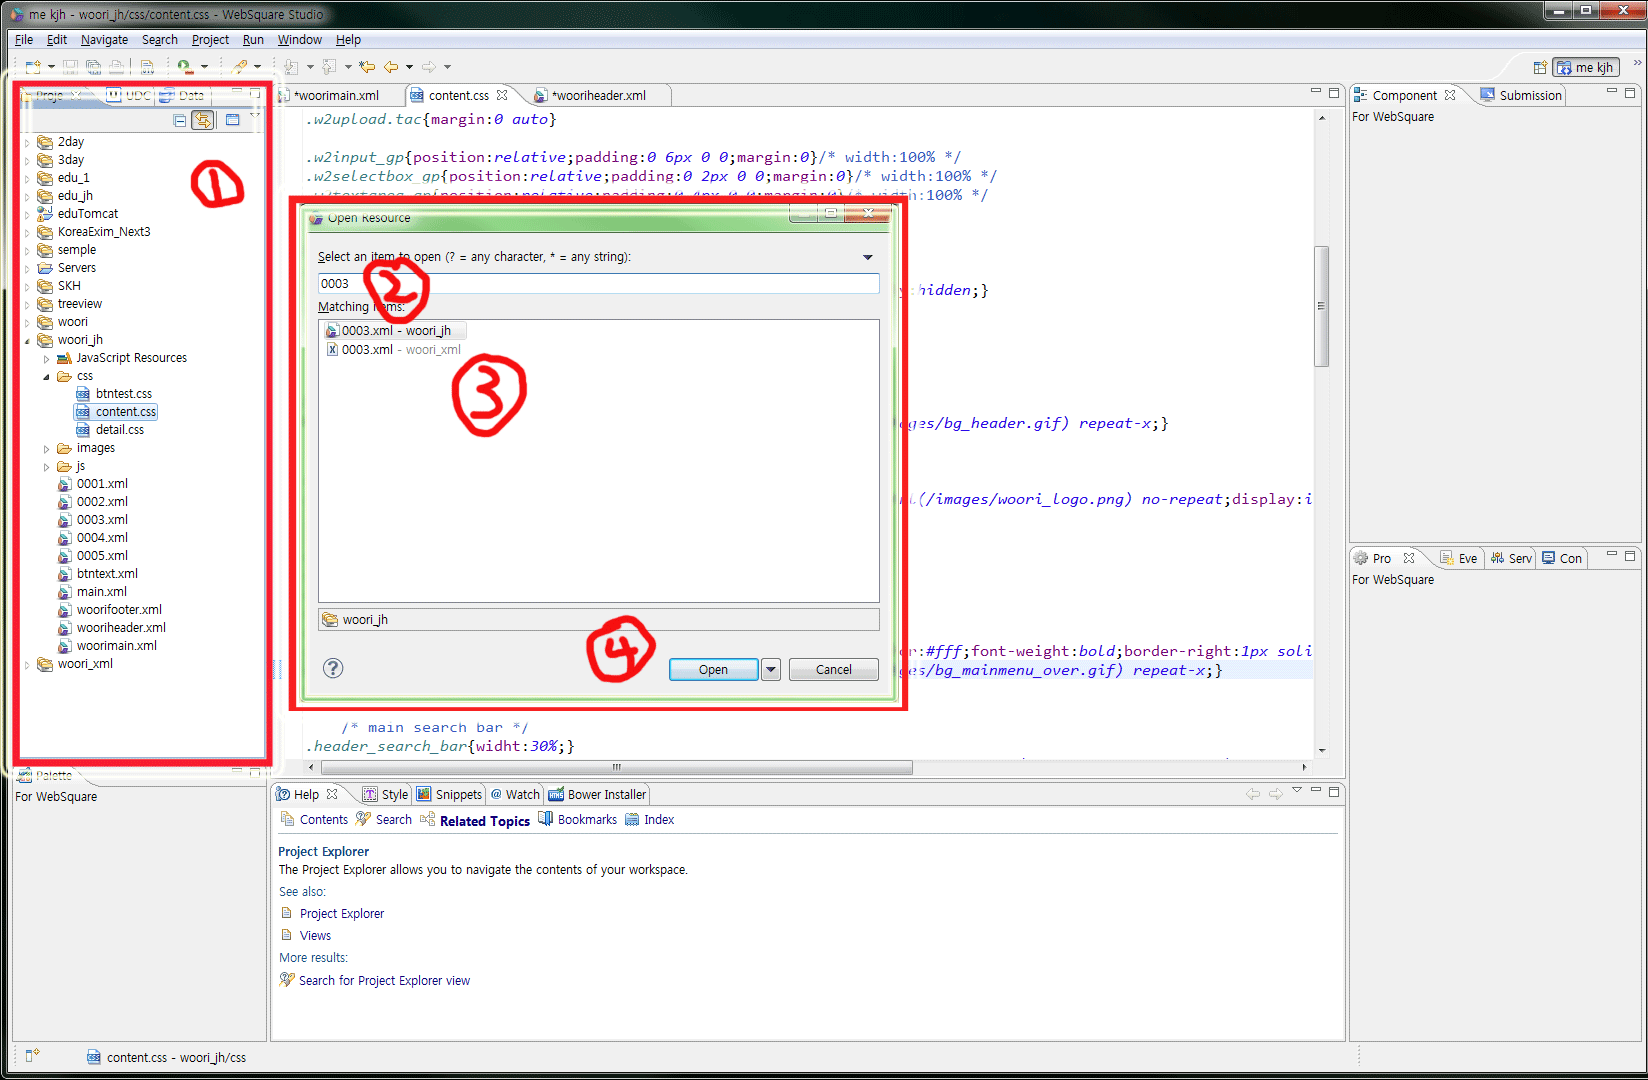Close the Help view tab X

pos(332,794)
